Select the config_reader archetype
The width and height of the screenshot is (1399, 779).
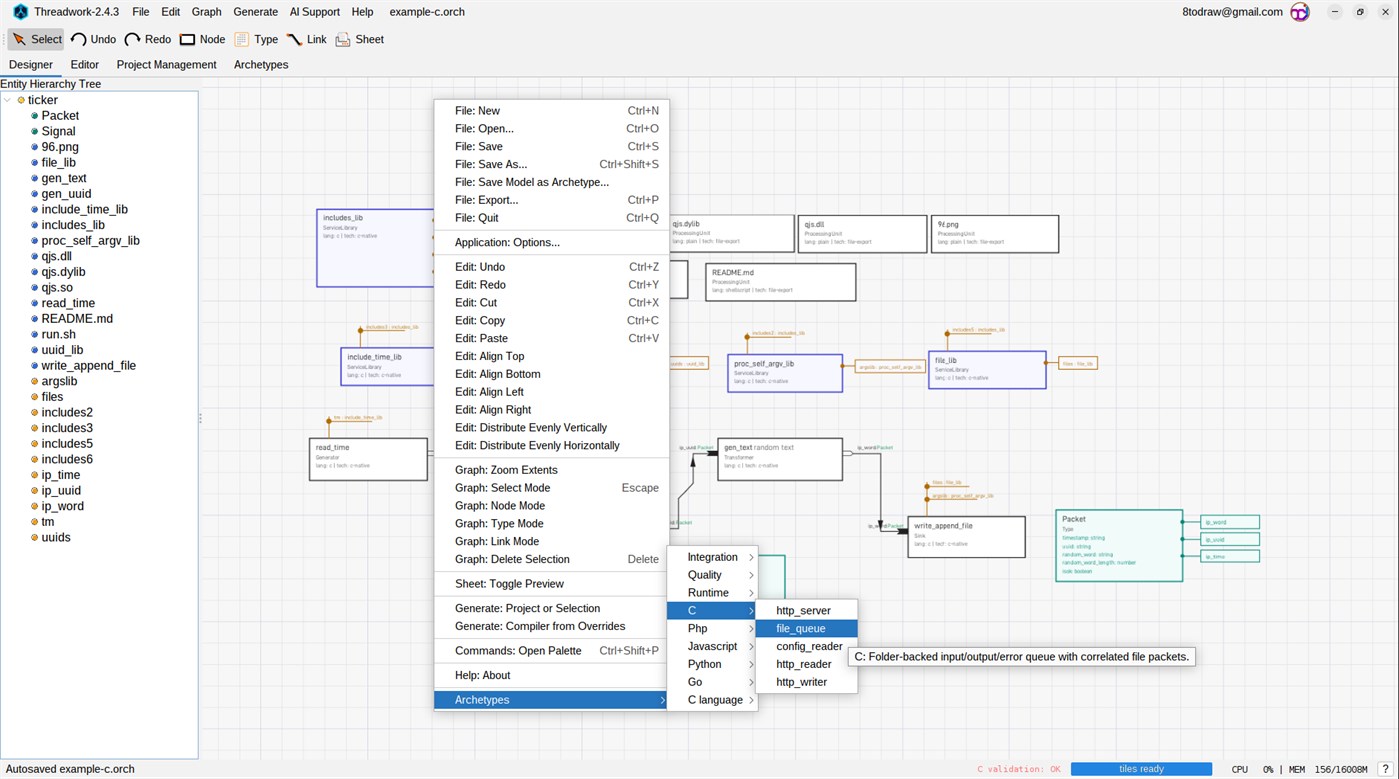click(805, 647)
